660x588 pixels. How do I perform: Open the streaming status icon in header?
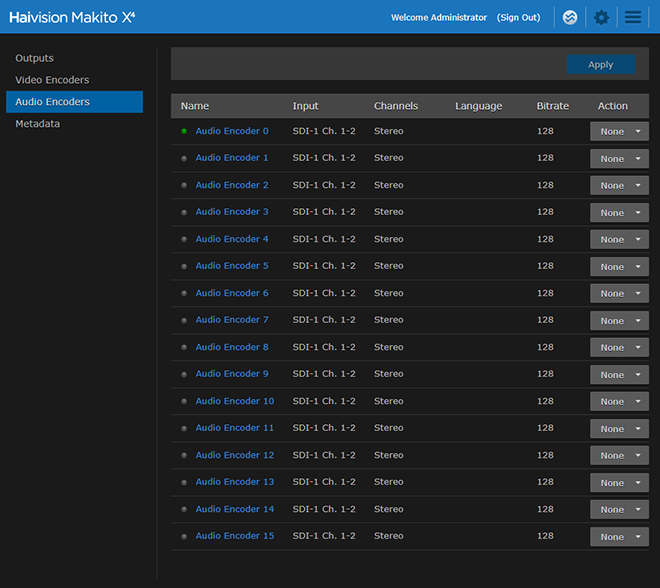[x=570, y=17]
